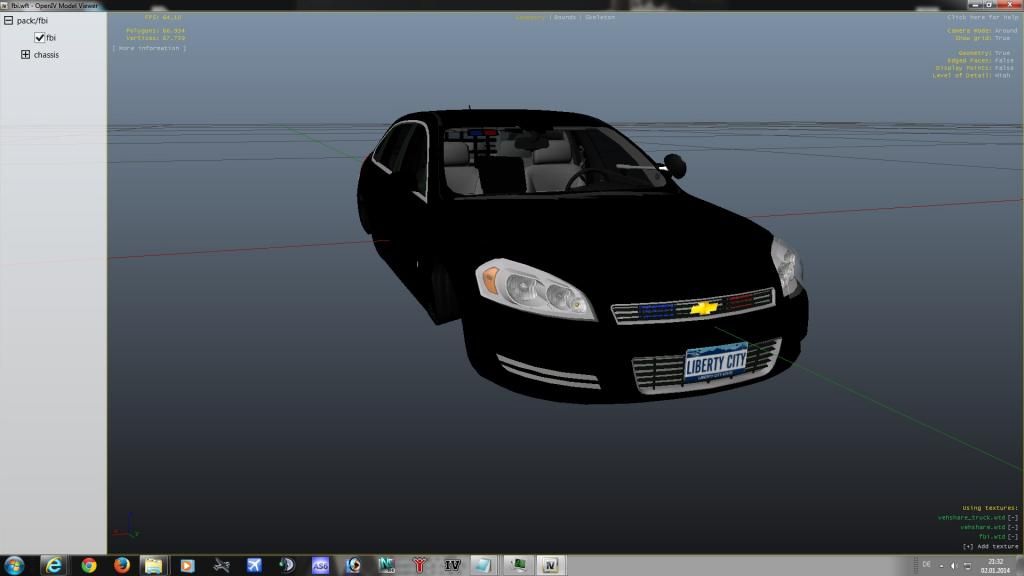Collapse the pack/fbi tree node
This screenshot has height=576, width=1024.
7,19
